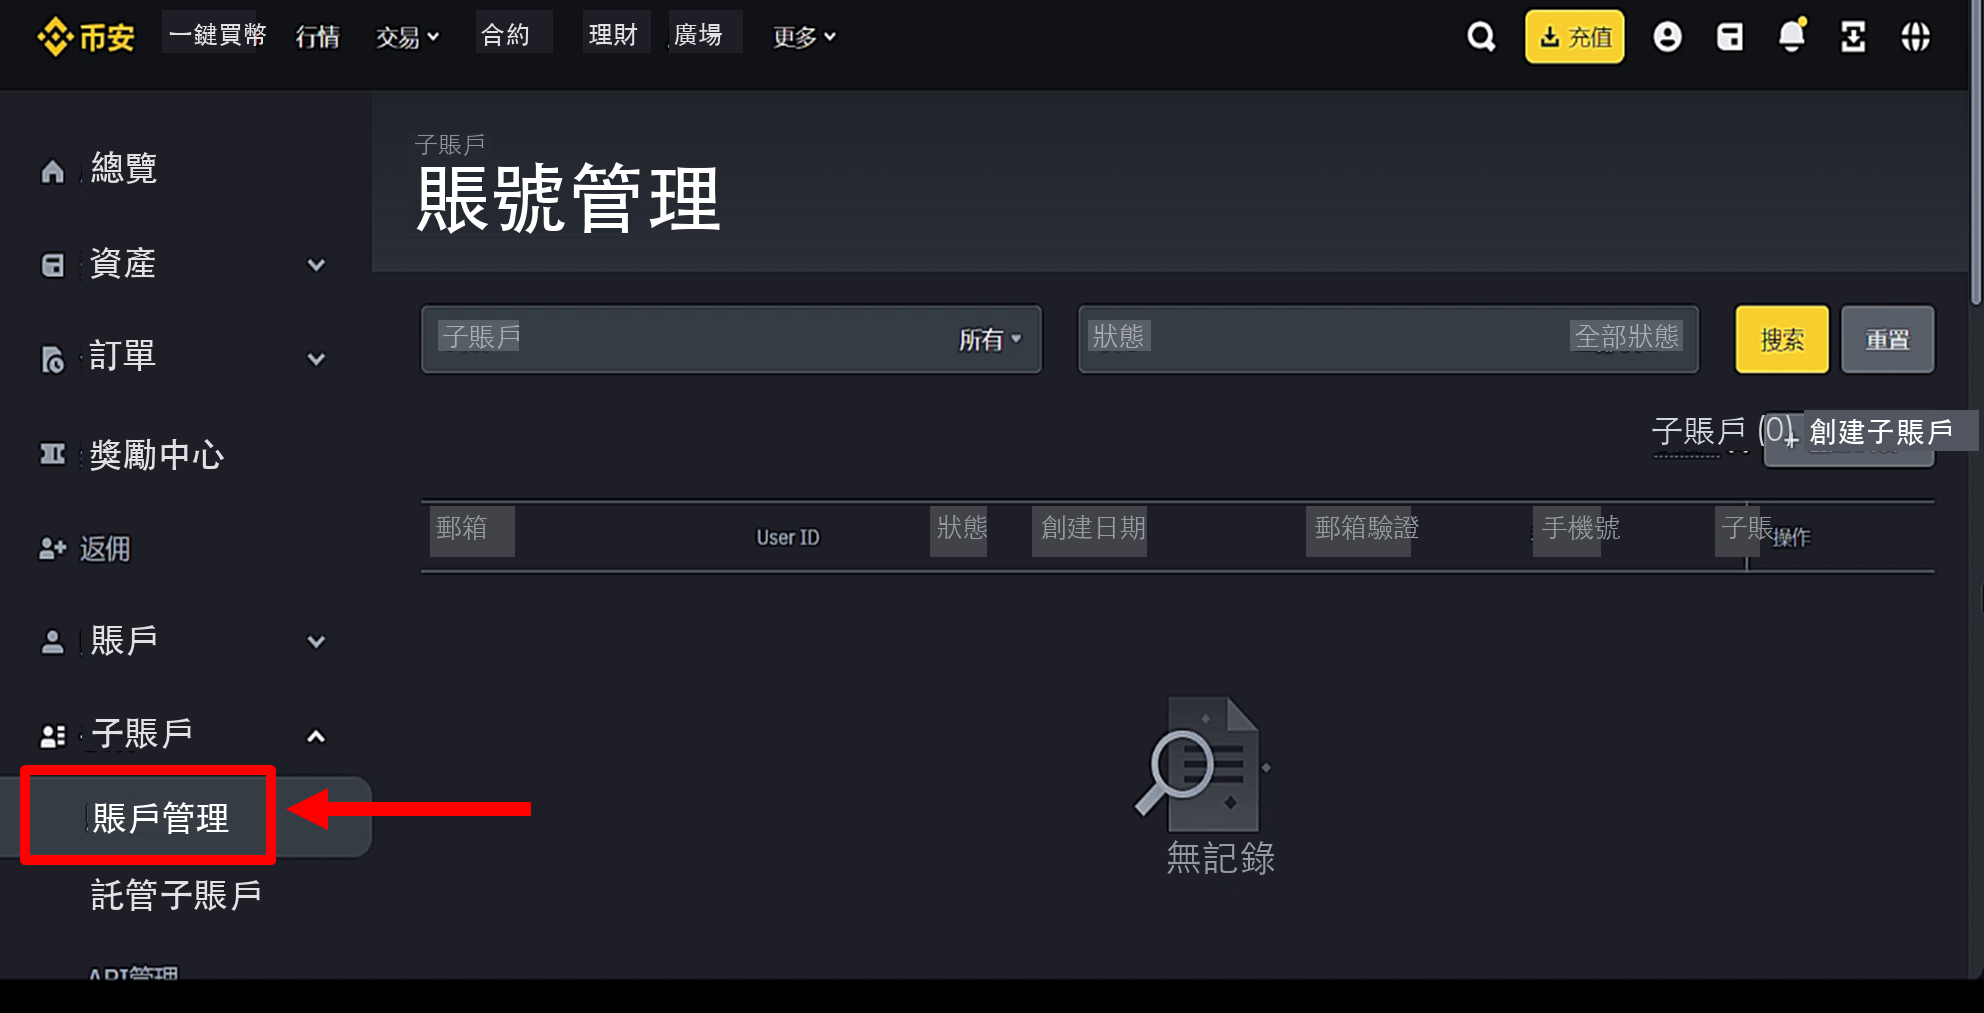Expand the 資產 assets chevron
Image resolution: width=1984 pixels, height=1013 pixels.
316,265
